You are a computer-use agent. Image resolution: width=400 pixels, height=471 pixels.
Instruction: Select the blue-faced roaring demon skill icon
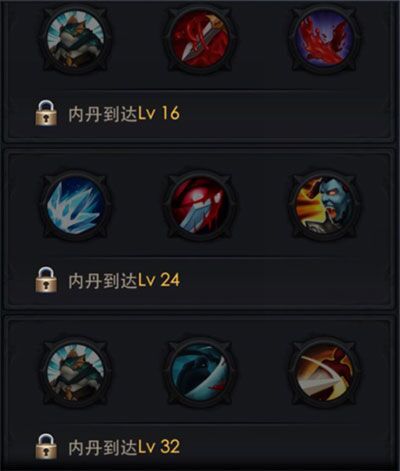324,205
